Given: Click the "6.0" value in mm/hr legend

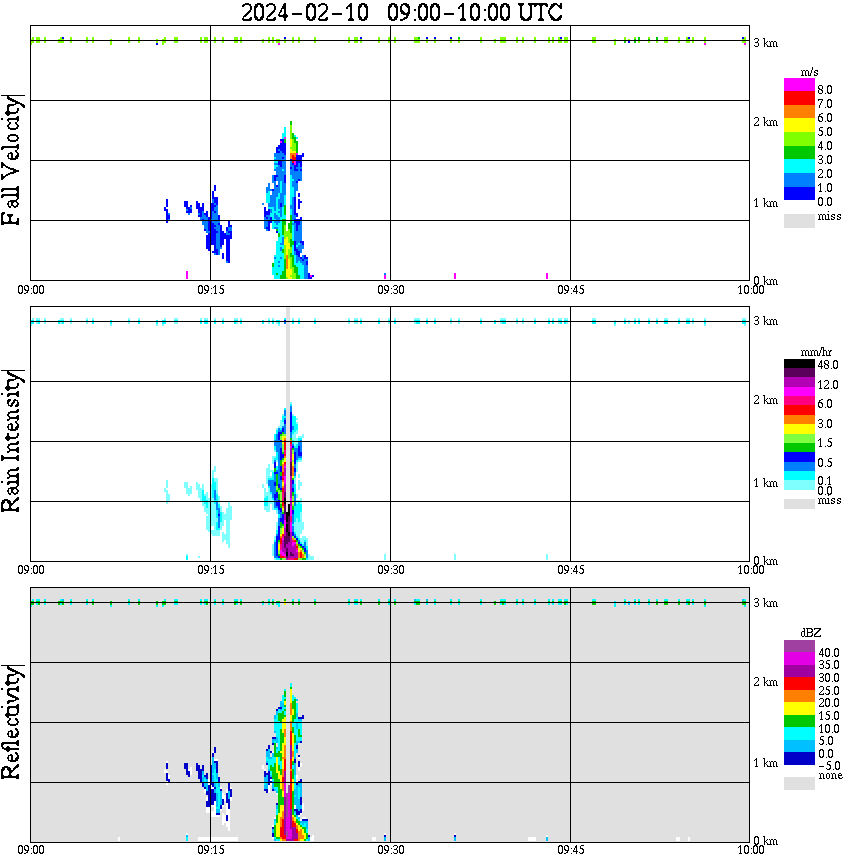Looking at the screenshot, I should (x=825, y=404).
